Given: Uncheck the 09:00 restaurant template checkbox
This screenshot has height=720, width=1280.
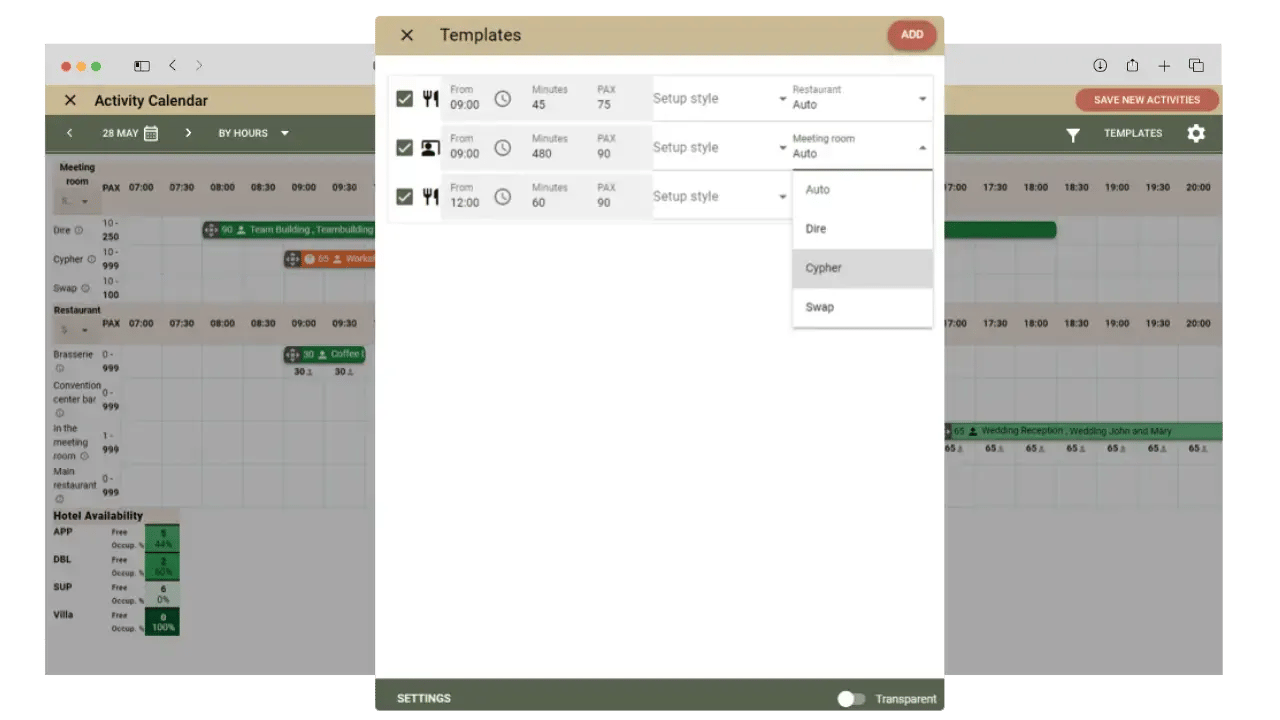Looking at the screenshot, I should 404,99.
